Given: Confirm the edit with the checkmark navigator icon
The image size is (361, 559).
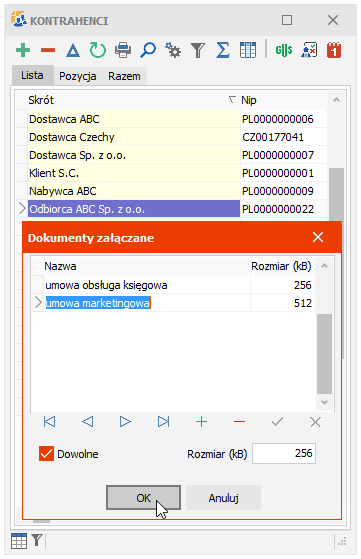Looking at the screenshot, I should coord(277,422).
